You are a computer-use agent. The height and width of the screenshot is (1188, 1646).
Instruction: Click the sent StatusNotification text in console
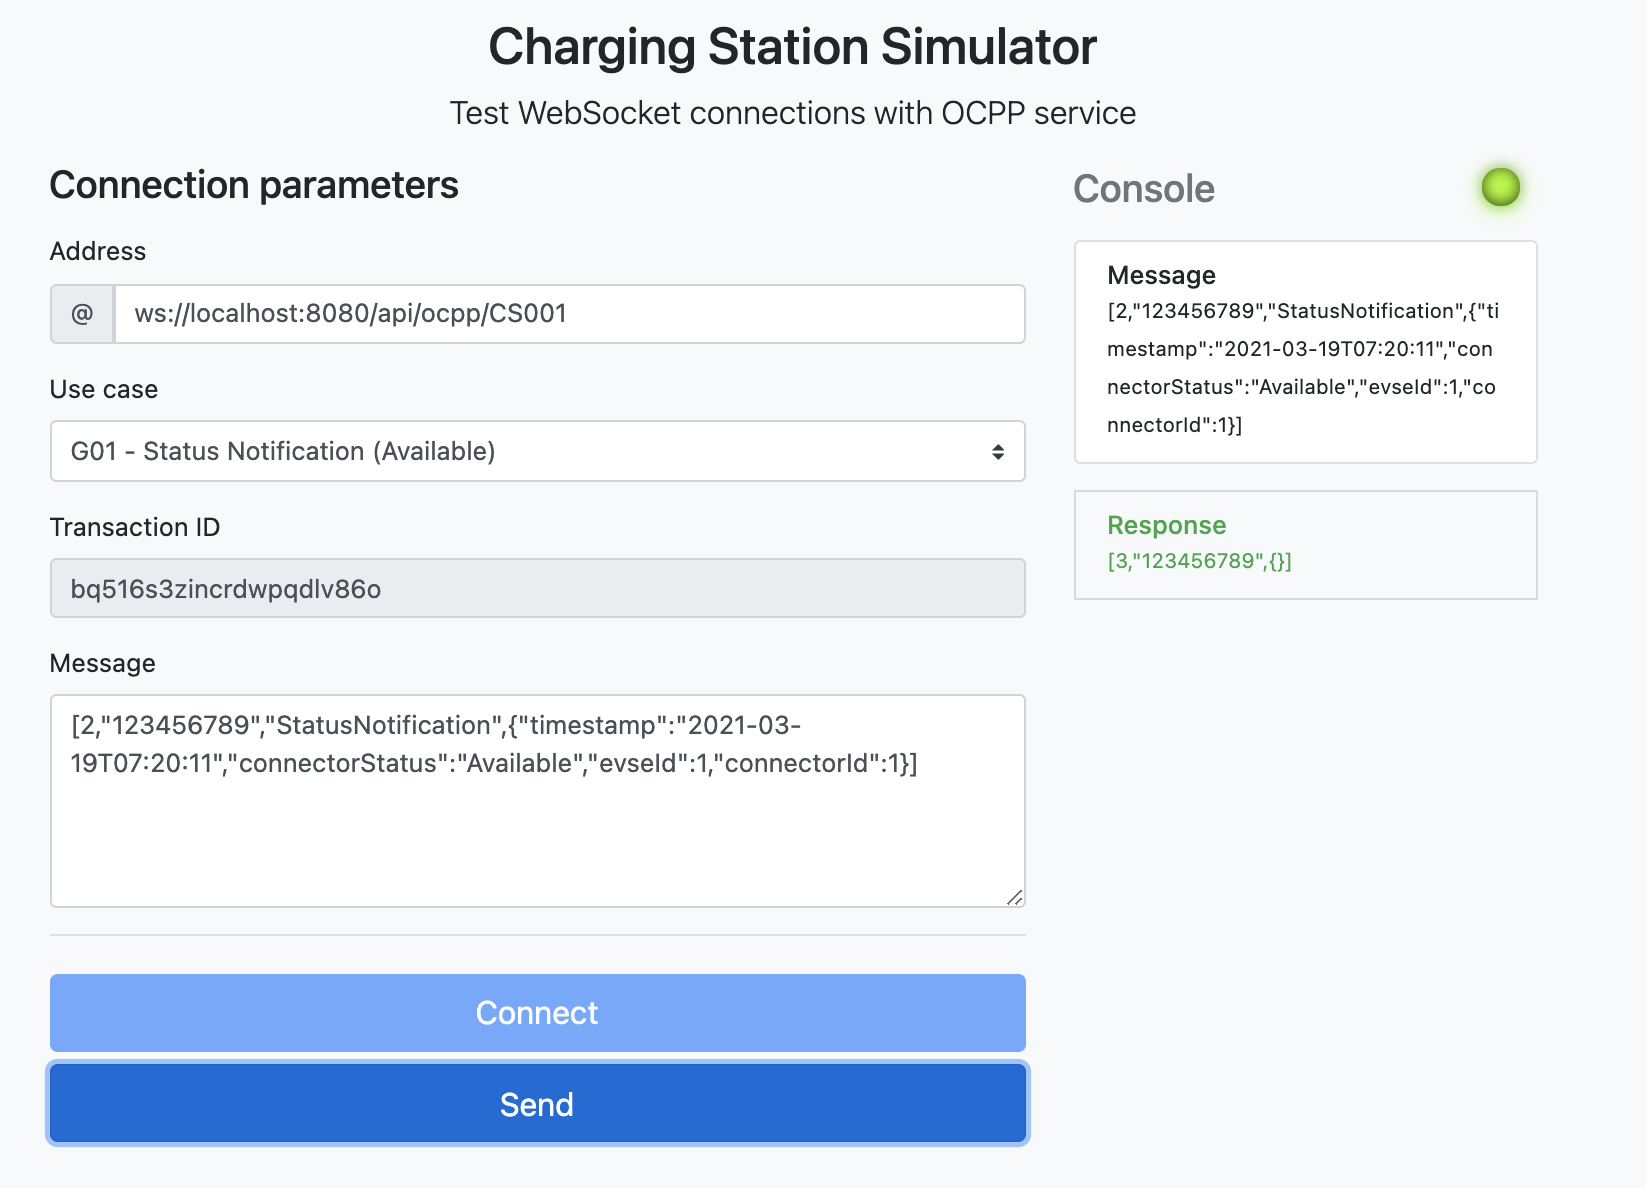click(x=1302, y=368)
